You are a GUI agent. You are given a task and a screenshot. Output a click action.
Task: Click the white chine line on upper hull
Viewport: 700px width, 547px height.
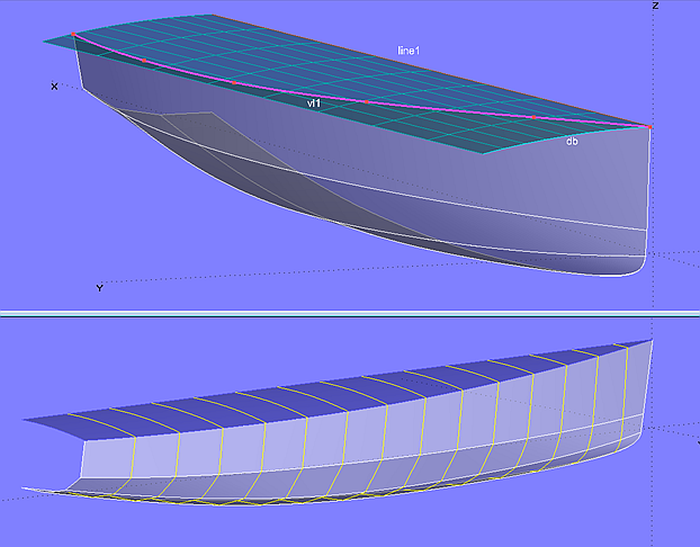[x=450, y=206]
